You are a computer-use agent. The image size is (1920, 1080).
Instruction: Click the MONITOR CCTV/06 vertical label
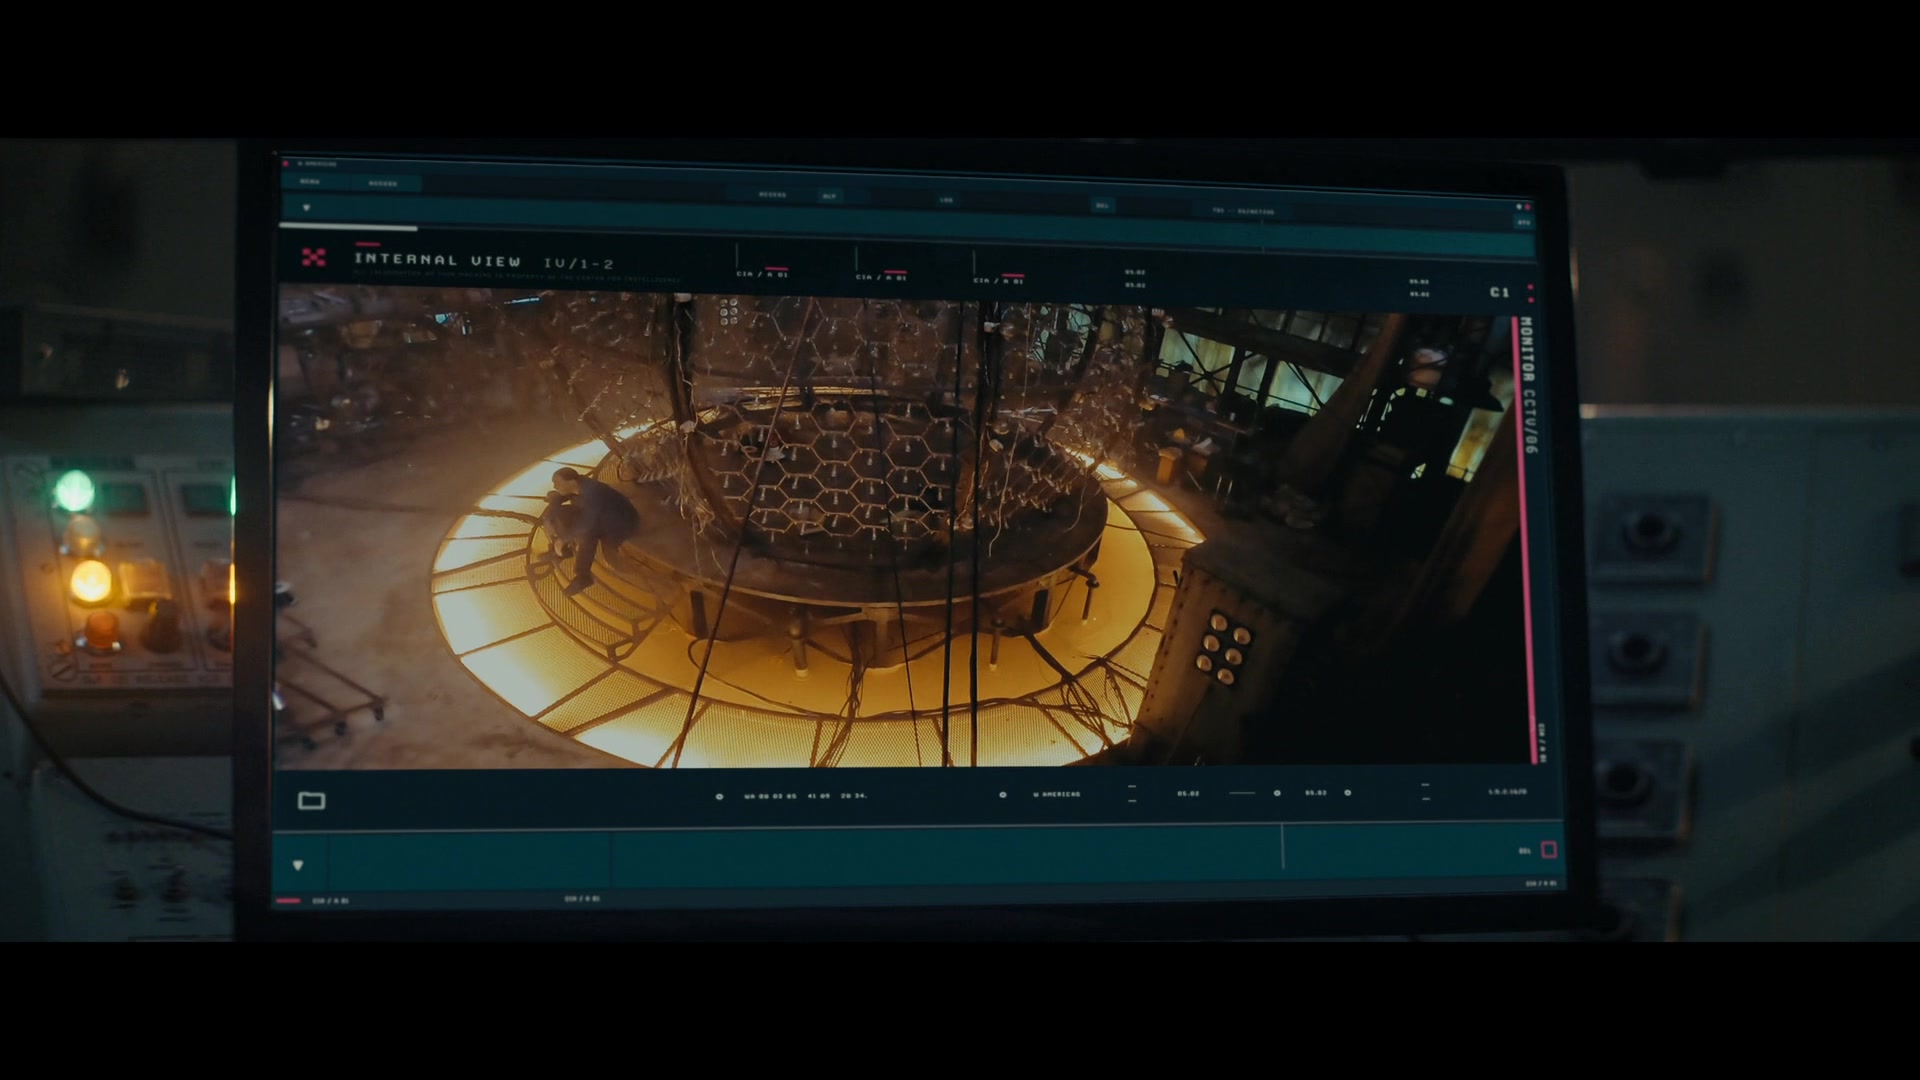pyautogui.click(x=1529, y=385)
